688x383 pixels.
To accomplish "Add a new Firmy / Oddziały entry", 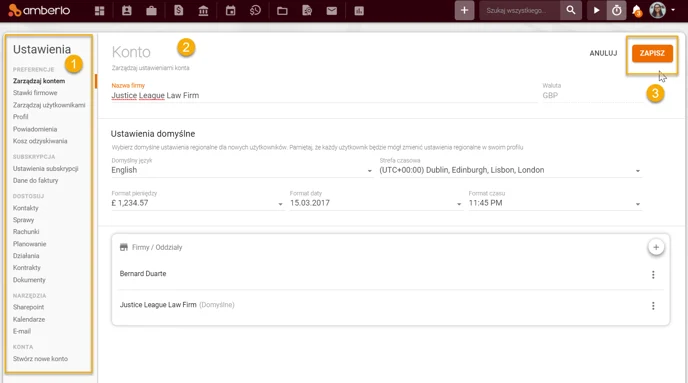I will tap(656, 247).
